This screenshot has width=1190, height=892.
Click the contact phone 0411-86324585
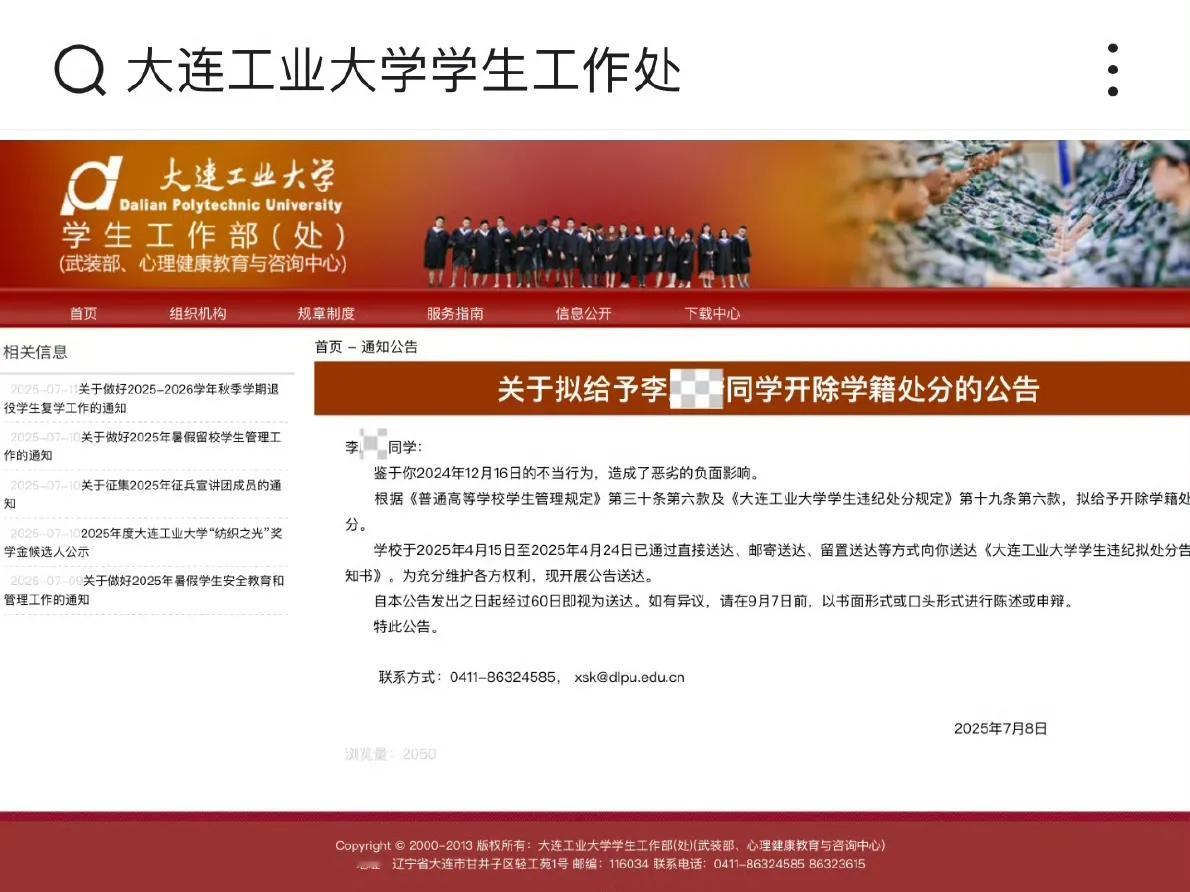505,677
